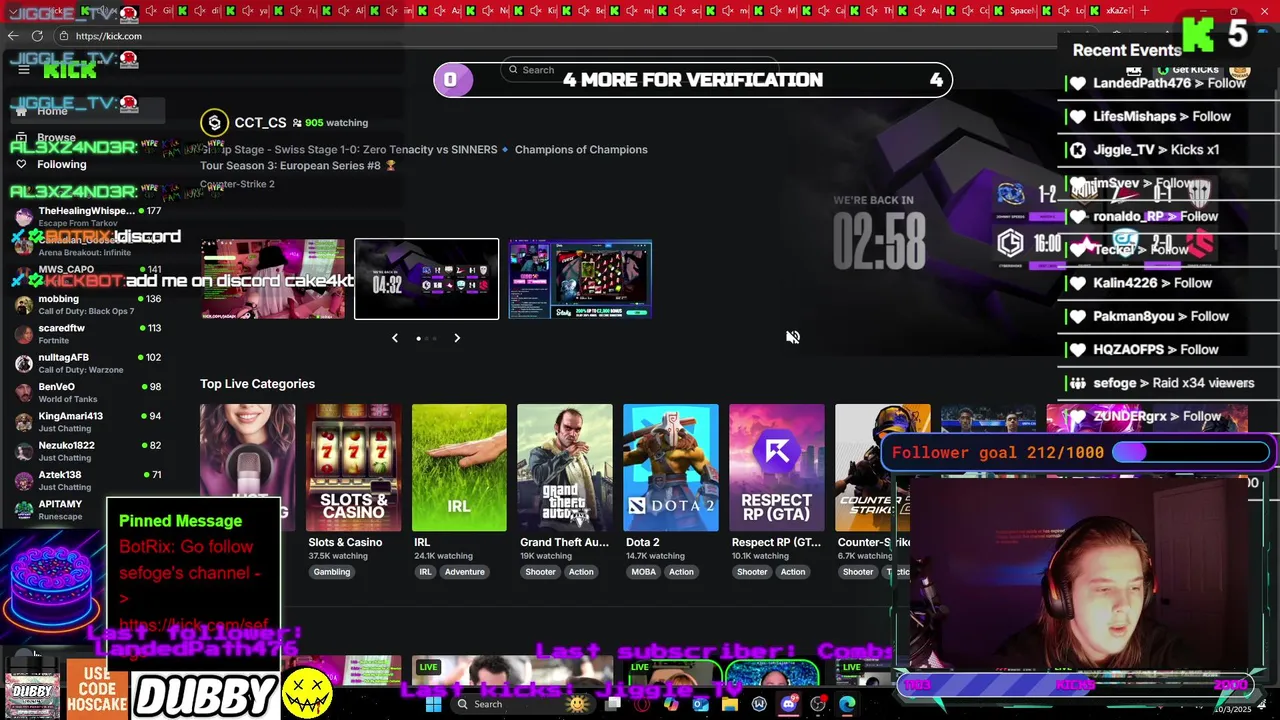This screenshot has width=1280, height=720.
Task: Click the Nezuko1822 Just Chatting row
Action: pos(88,451)
